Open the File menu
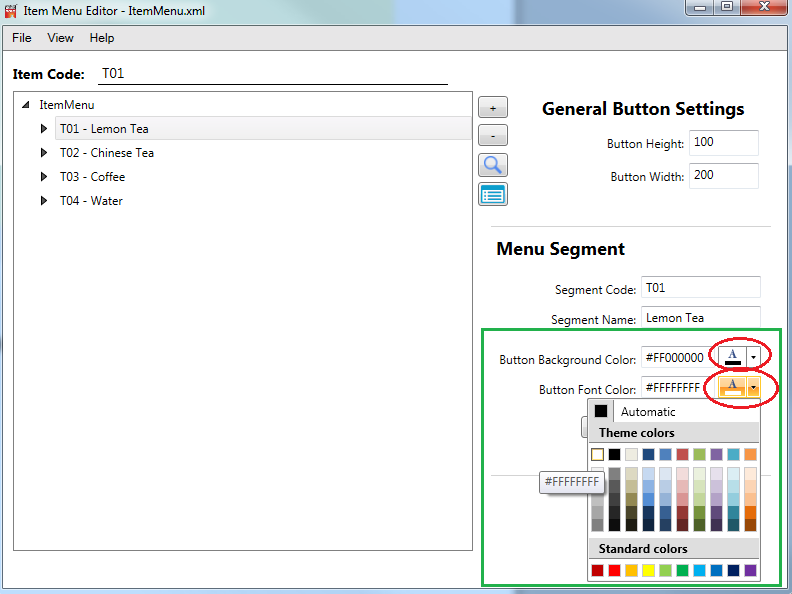Image resolution: width=792 pixels, height=594 pixels. click(22, 38)
